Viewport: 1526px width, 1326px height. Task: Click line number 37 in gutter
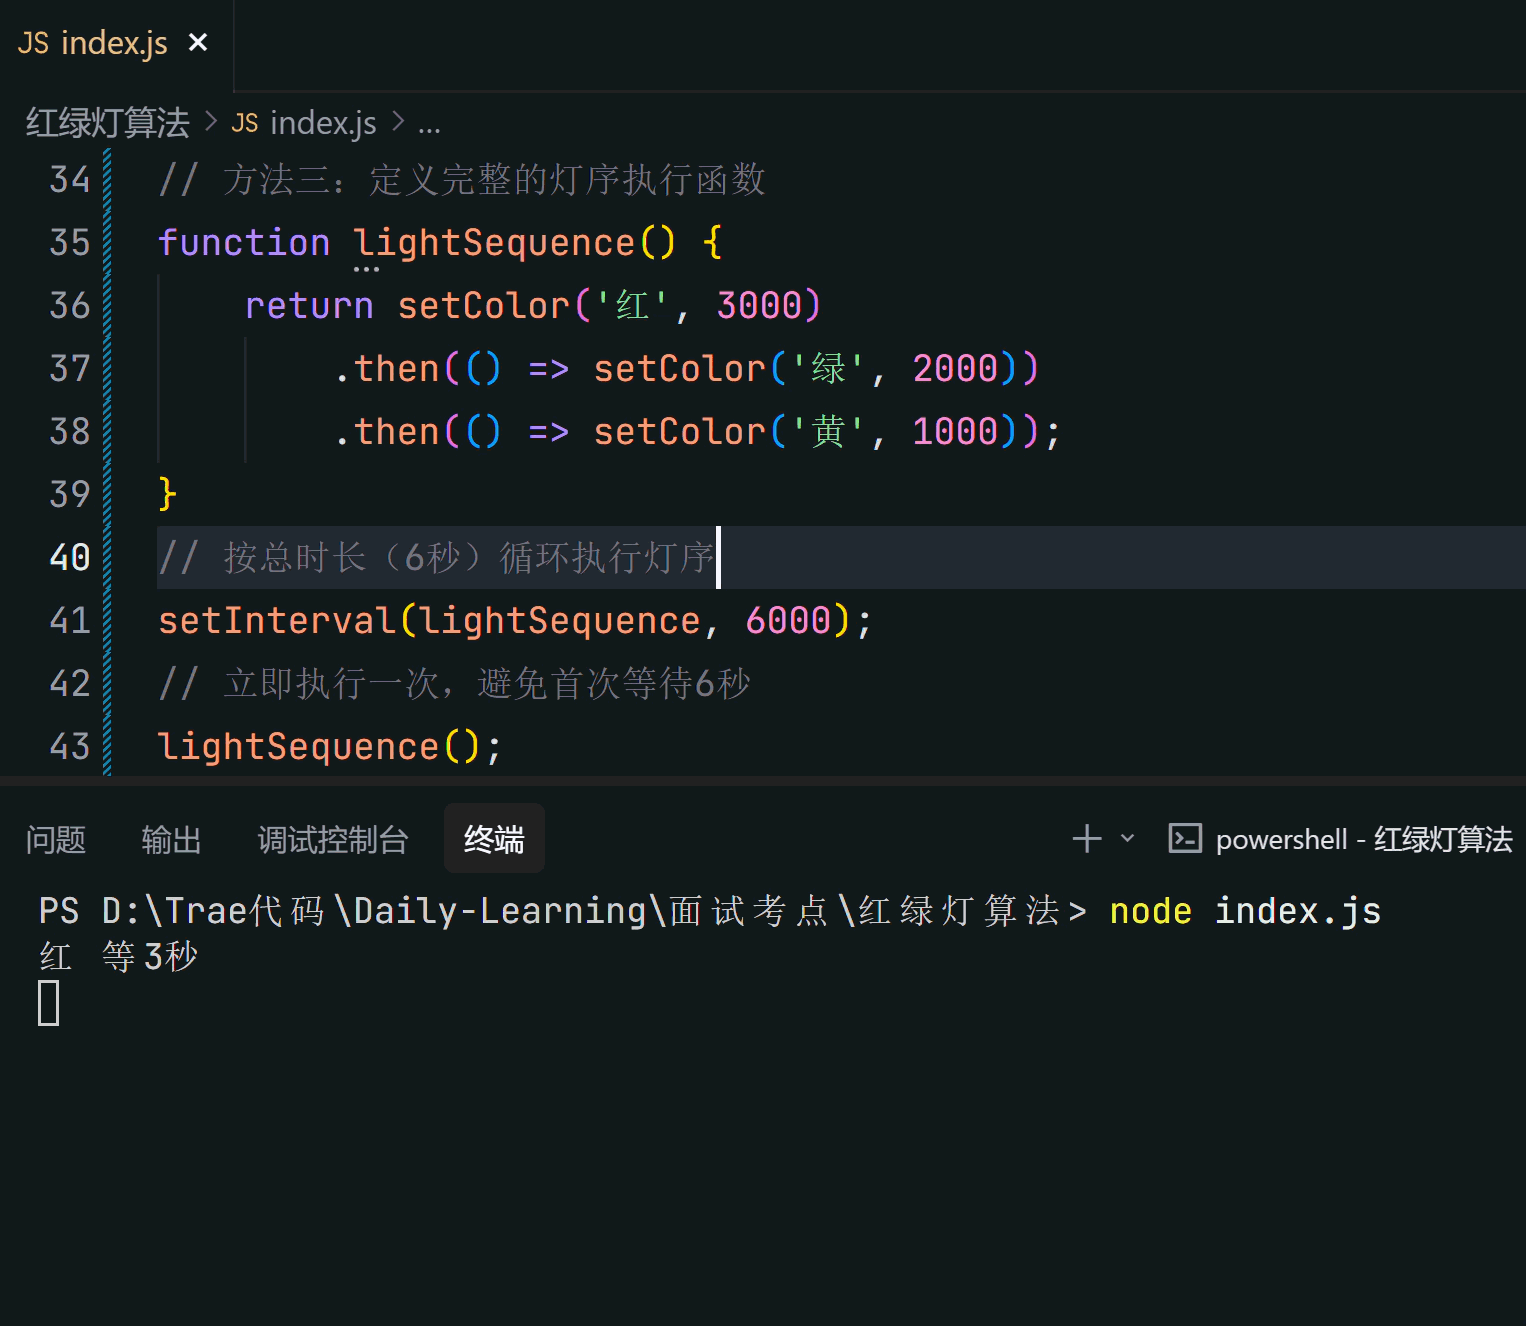click(70, 369)
